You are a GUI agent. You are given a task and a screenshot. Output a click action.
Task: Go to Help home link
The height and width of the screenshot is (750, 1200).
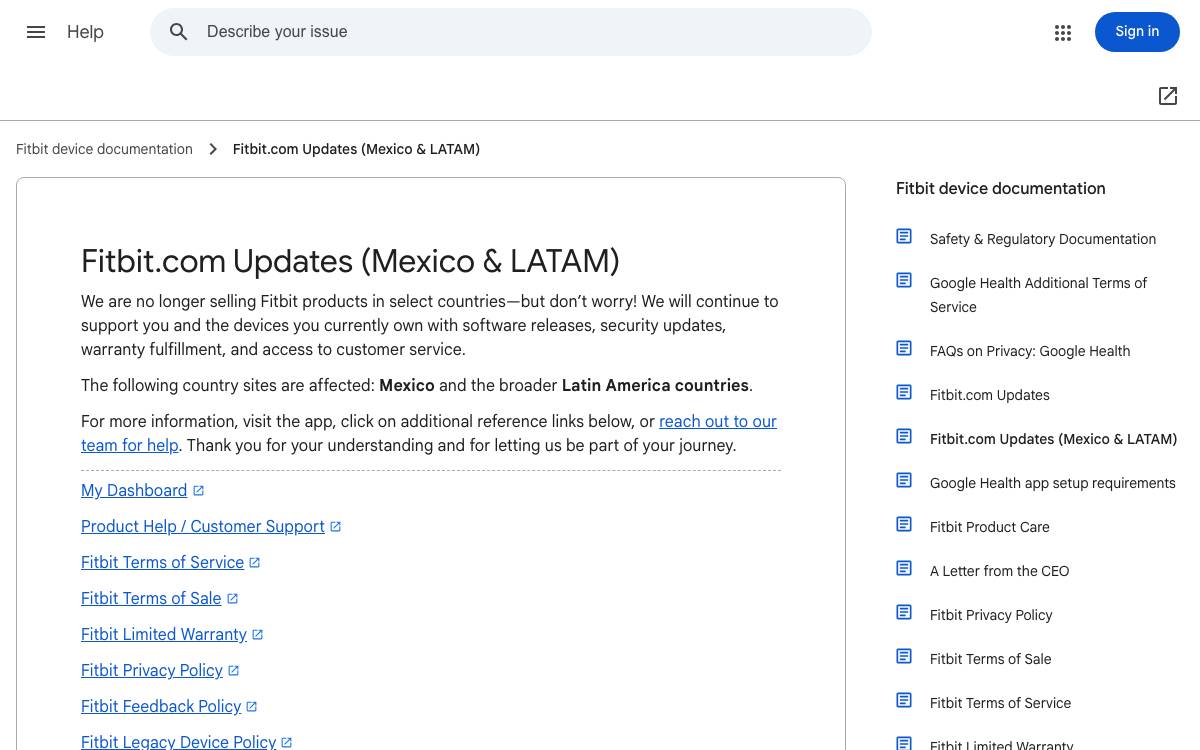pyautogui.click(x=85, y=32)
